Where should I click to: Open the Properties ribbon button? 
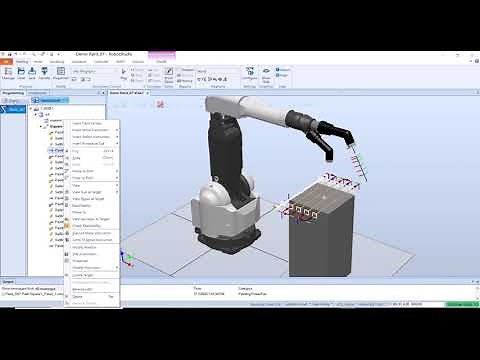coord(61,73)
